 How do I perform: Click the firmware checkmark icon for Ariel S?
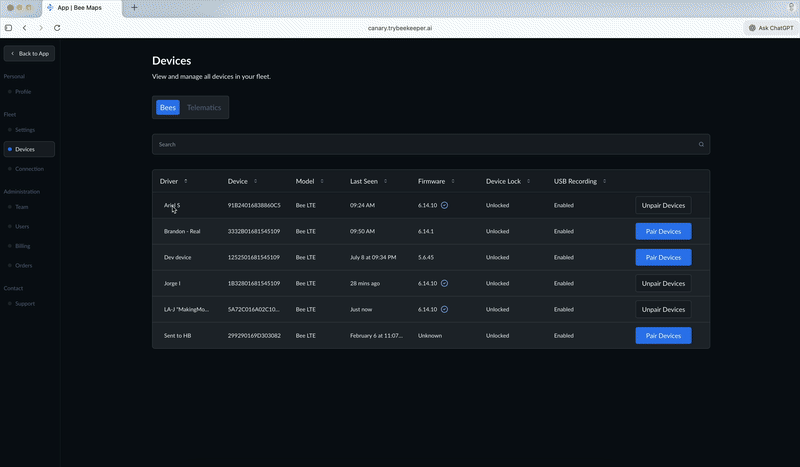(x=445, y=205)
